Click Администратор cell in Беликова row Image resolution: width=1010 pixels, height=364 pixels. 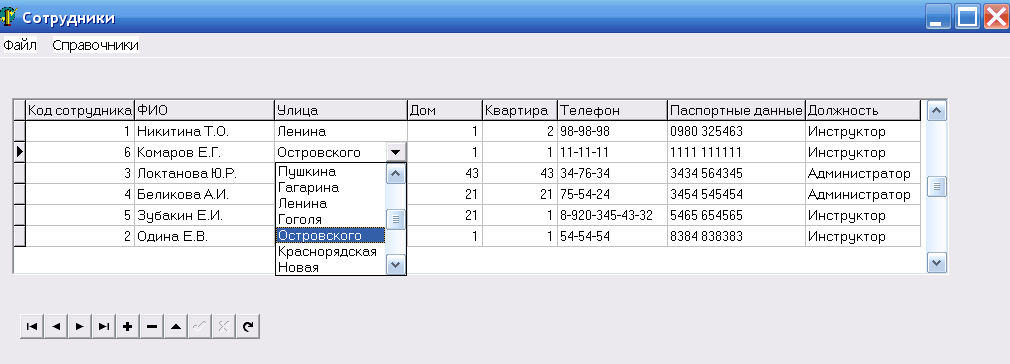click(x=863, y=195)
